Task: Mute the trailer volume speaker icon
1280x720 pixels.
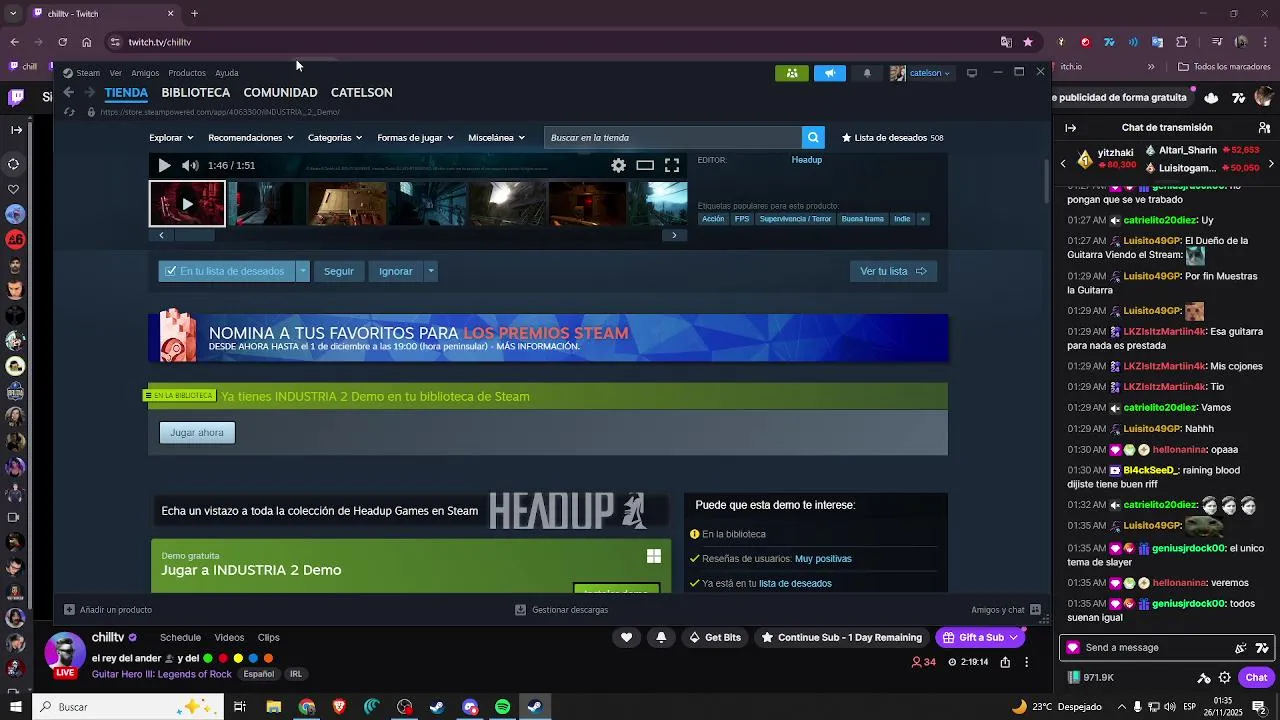Action: tap(190, 166)
